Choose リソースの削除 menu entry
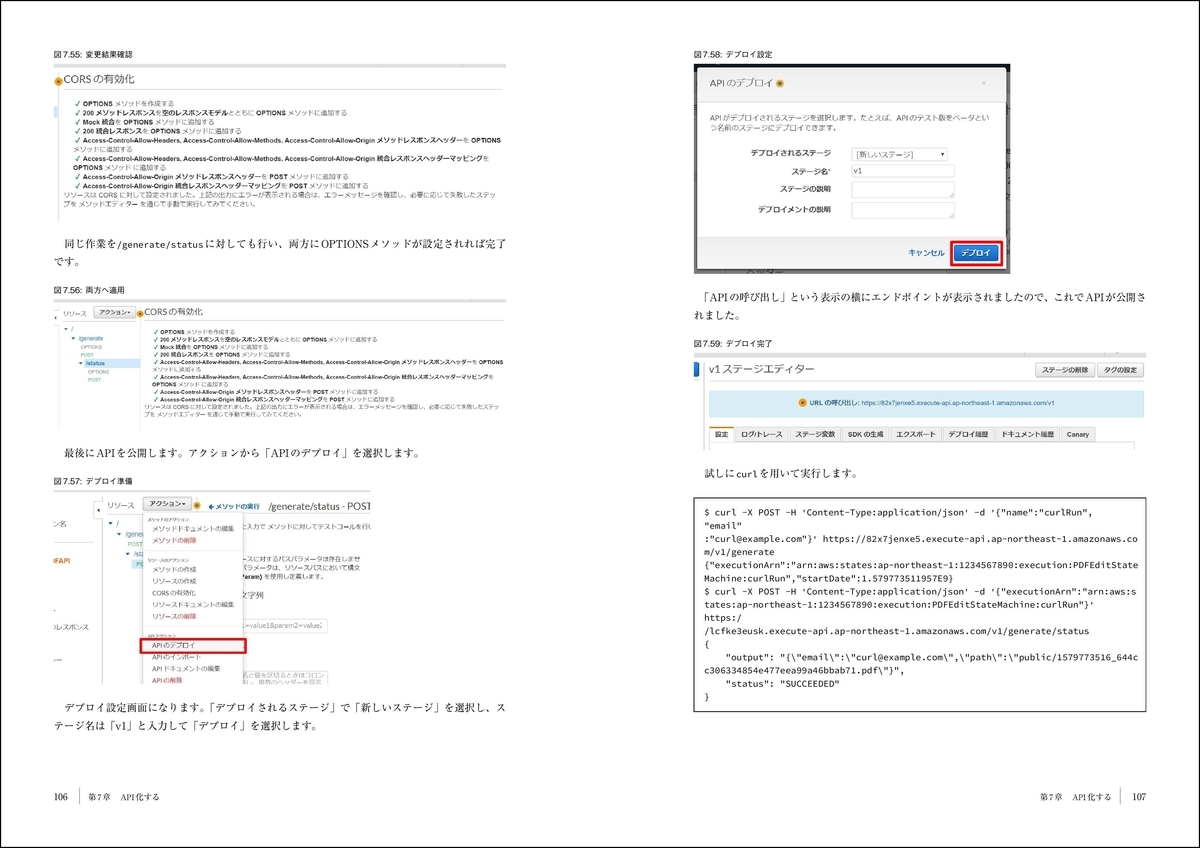Image resolution: width=1200 pixels, height=848 pixels. pyautogui.click(x=174, y=616)
